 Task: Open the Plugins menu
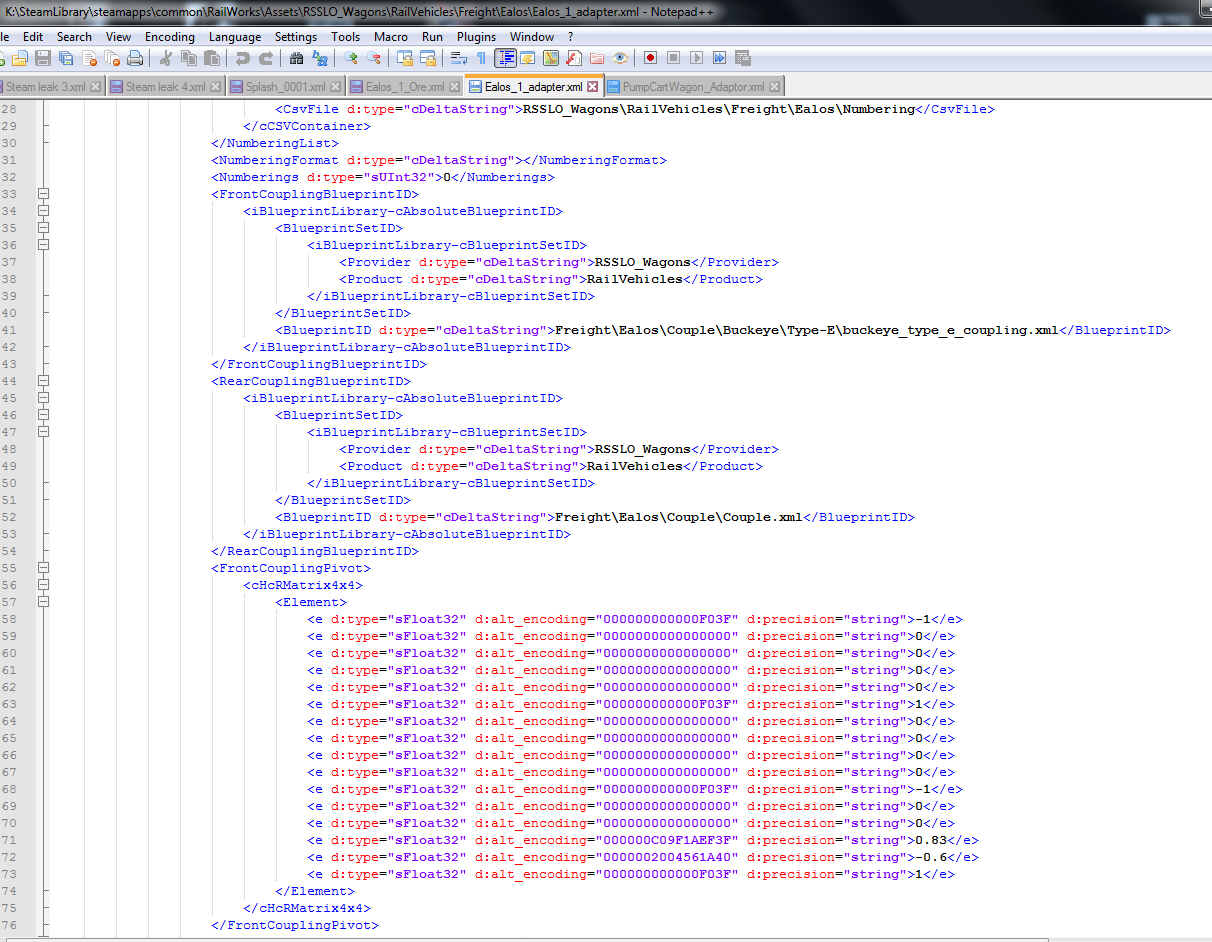click(476, 37)
